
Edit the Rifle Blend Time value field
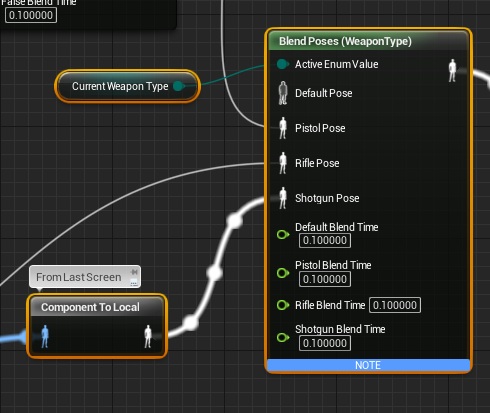395,305
